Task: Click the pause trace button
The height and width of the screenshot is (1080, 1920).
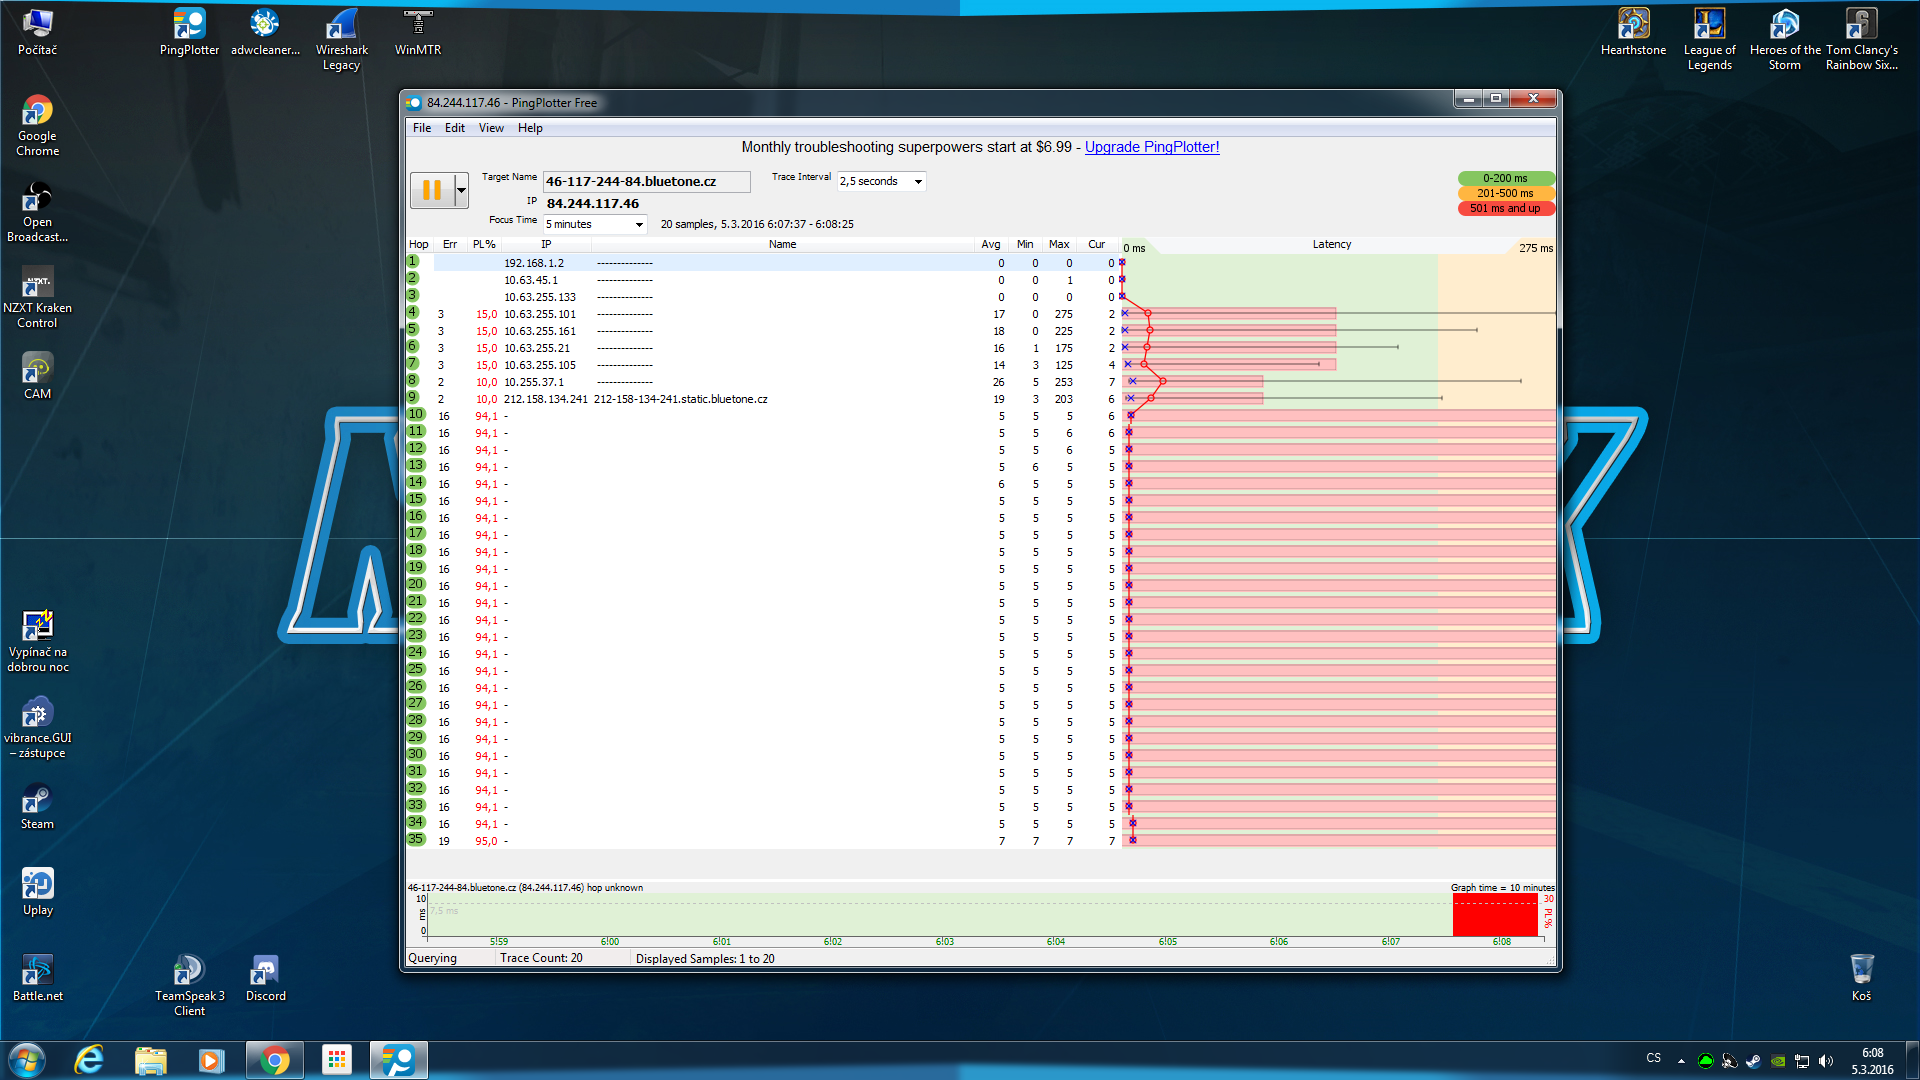Action: (432, 190)
